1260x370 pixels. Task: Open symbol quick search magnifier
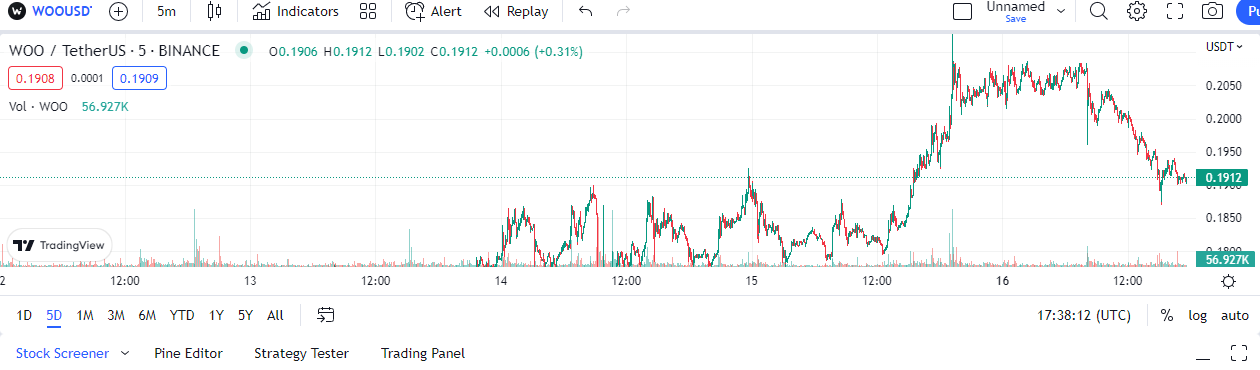(1098, 12)
